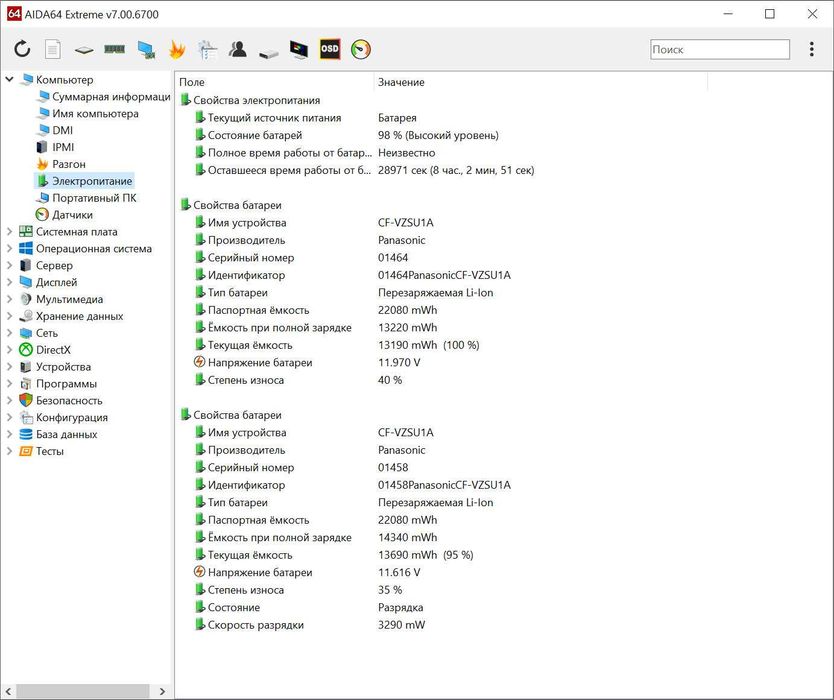
Task: Expand the Хранение данных tree node
Action: pos(9,316)
